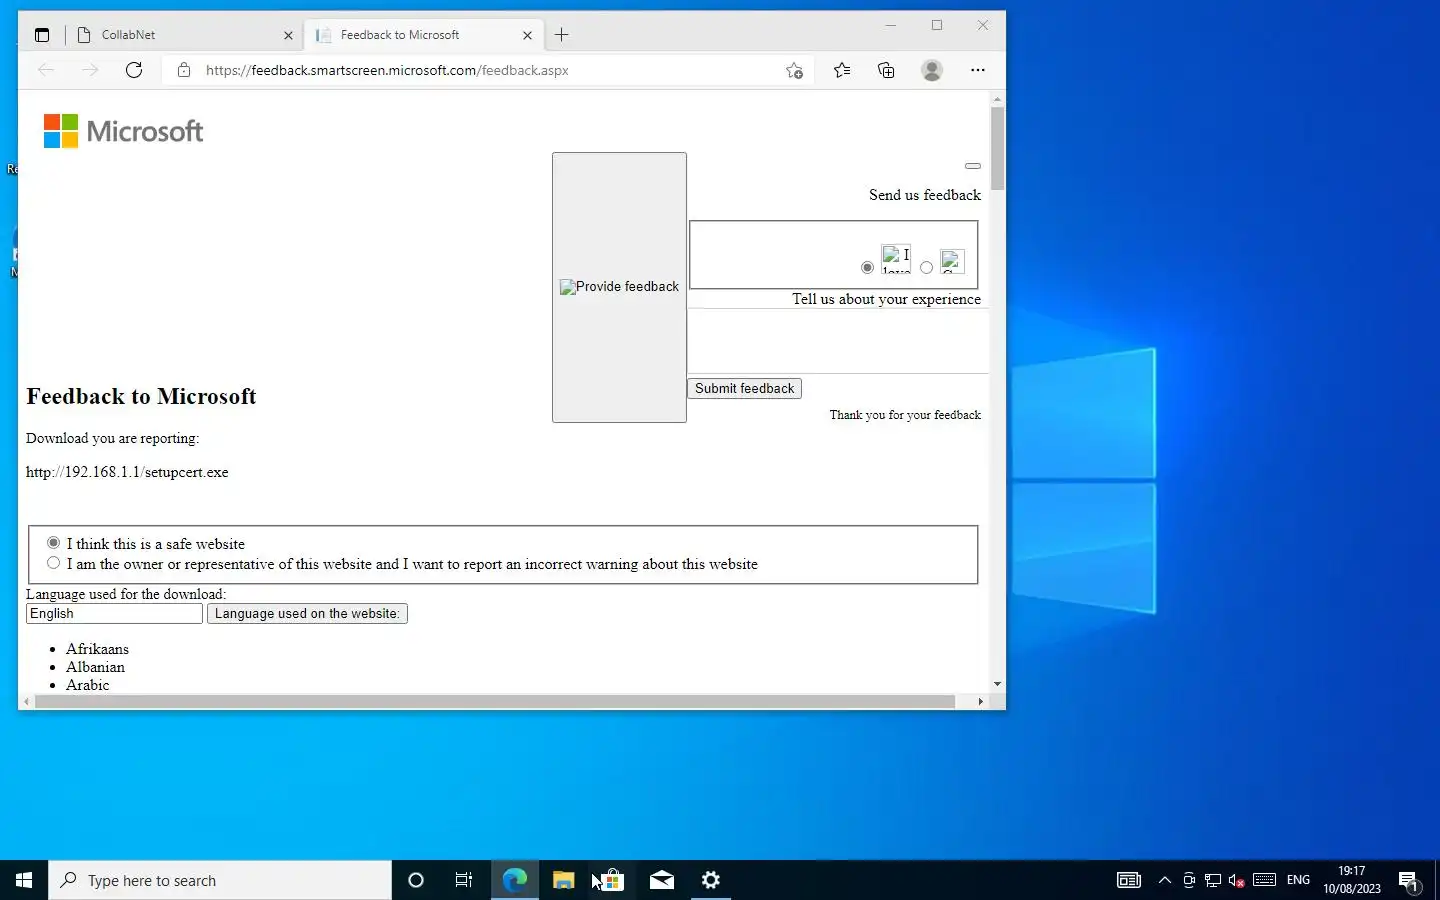Open Settings from the taskbar

pyautogui.click(x=711, y=880)
